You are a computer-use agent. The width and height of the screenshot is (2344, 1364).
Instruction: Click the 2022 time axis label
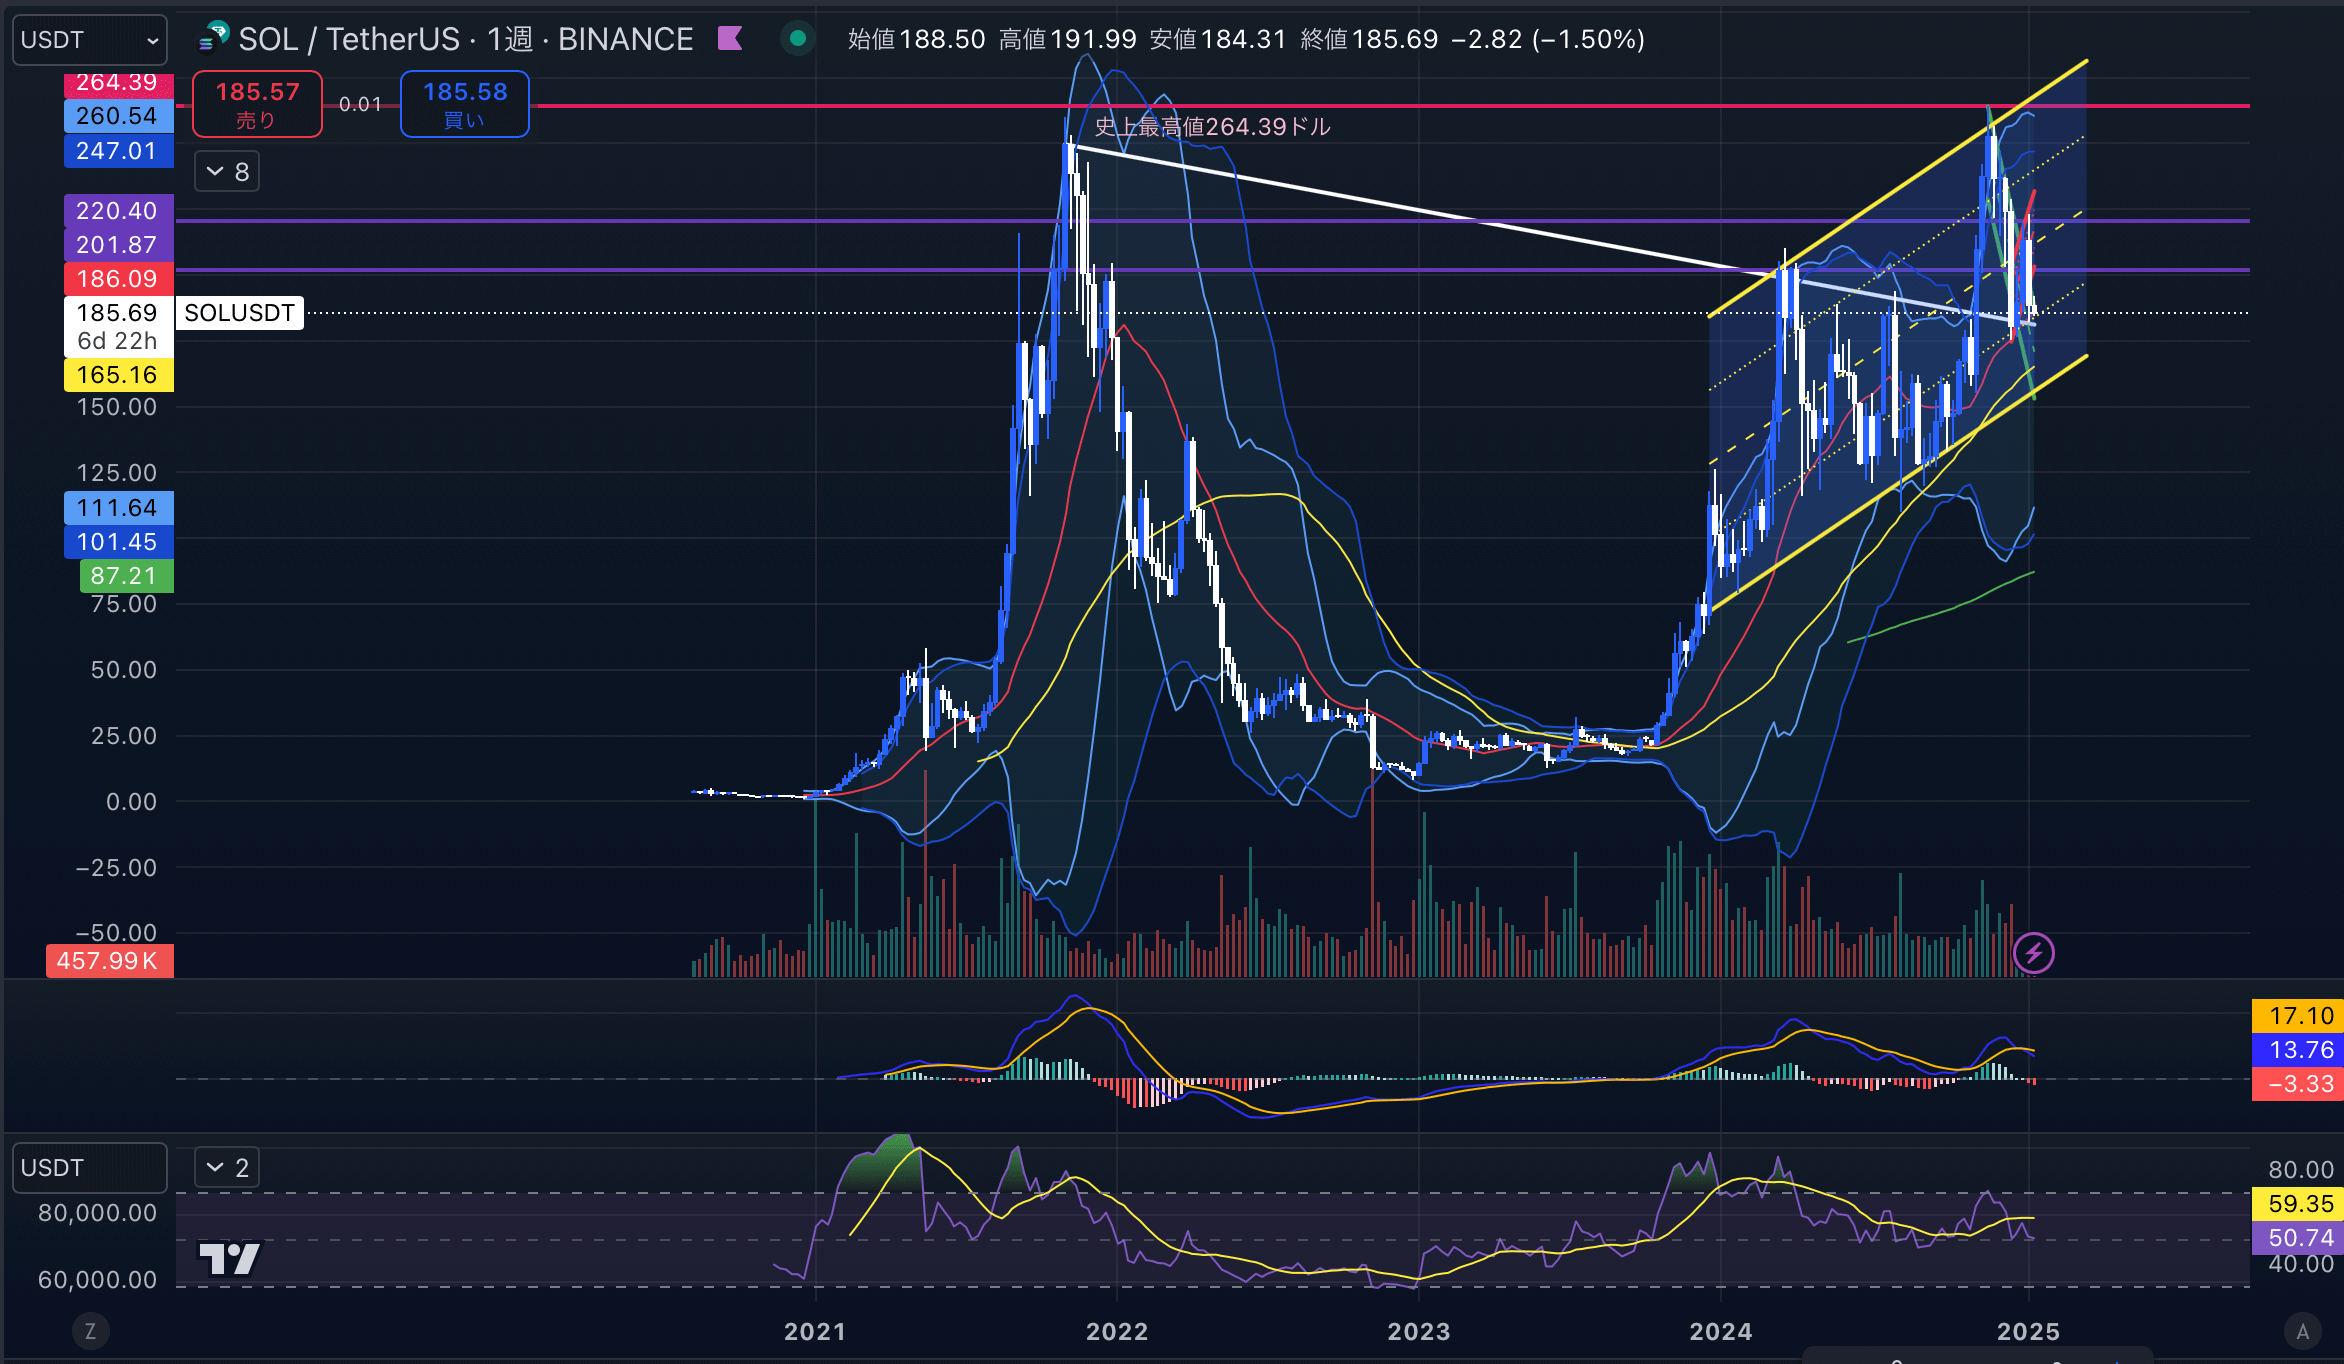tap(1117, 1332)
